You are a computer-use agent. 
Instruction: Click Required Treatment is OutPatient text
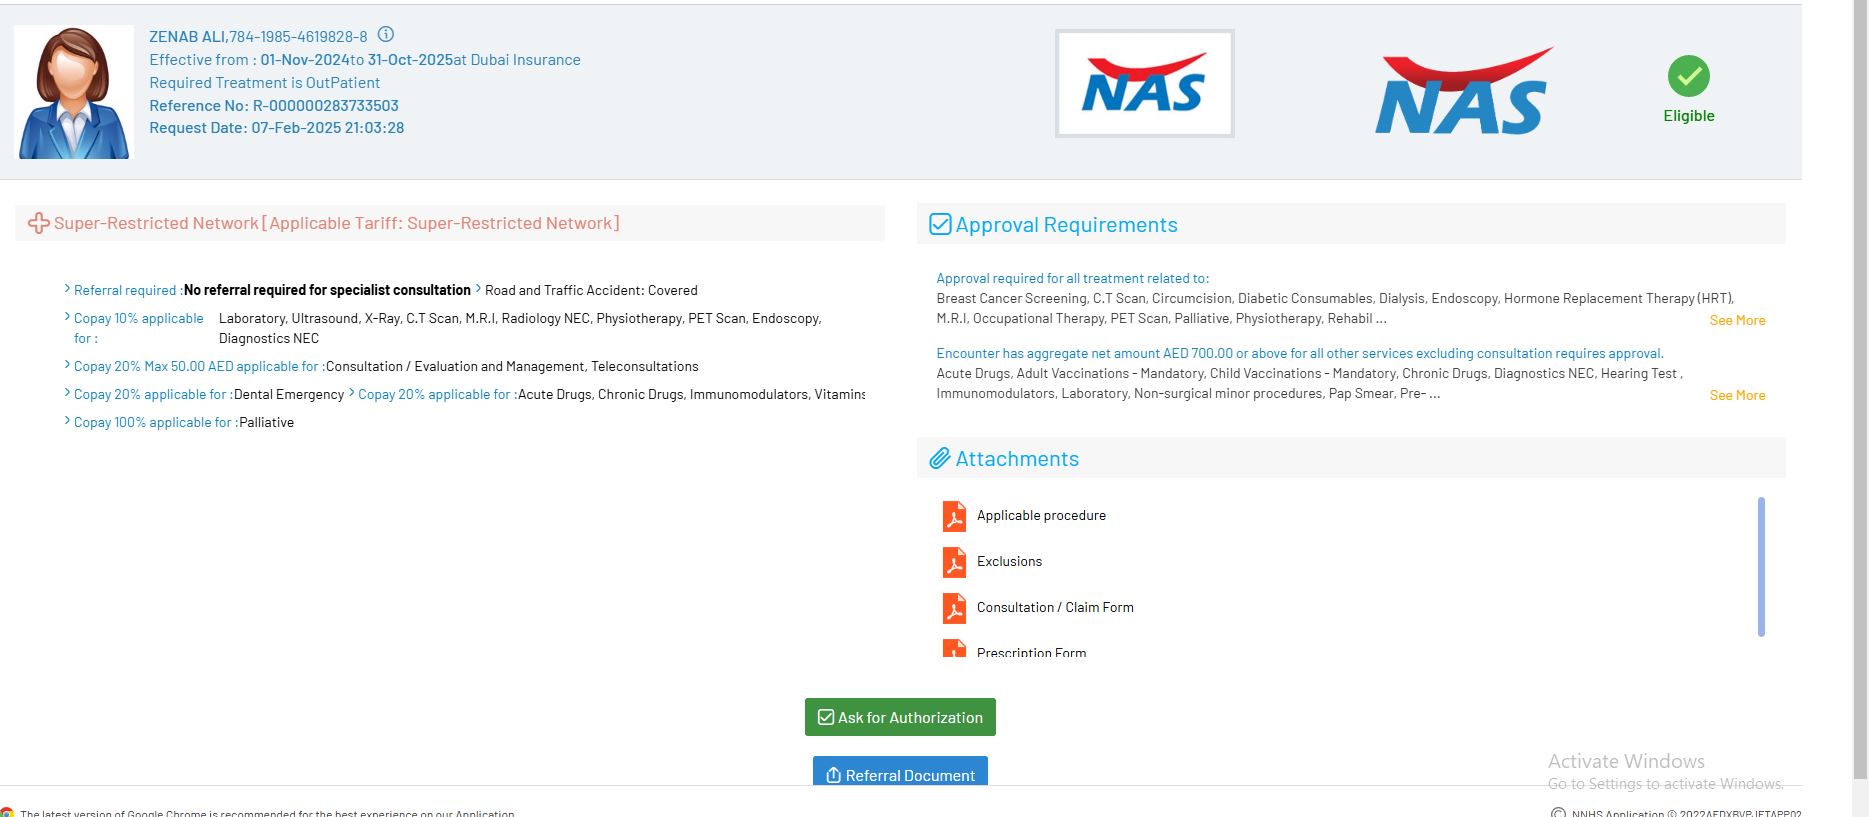click(x=265, y=83)
